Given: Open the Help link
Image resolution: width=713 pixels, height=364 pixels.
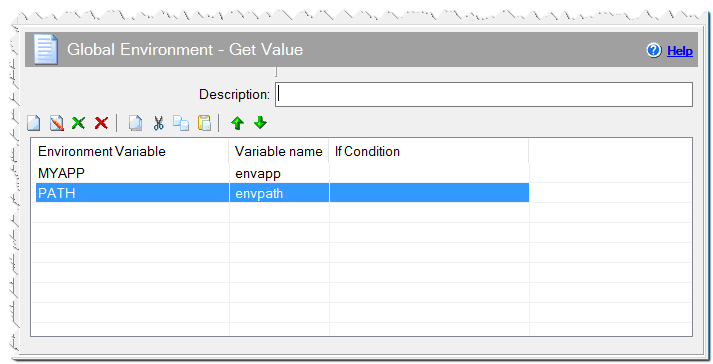Looking at the screenshot, I should (x=680, y=51).
